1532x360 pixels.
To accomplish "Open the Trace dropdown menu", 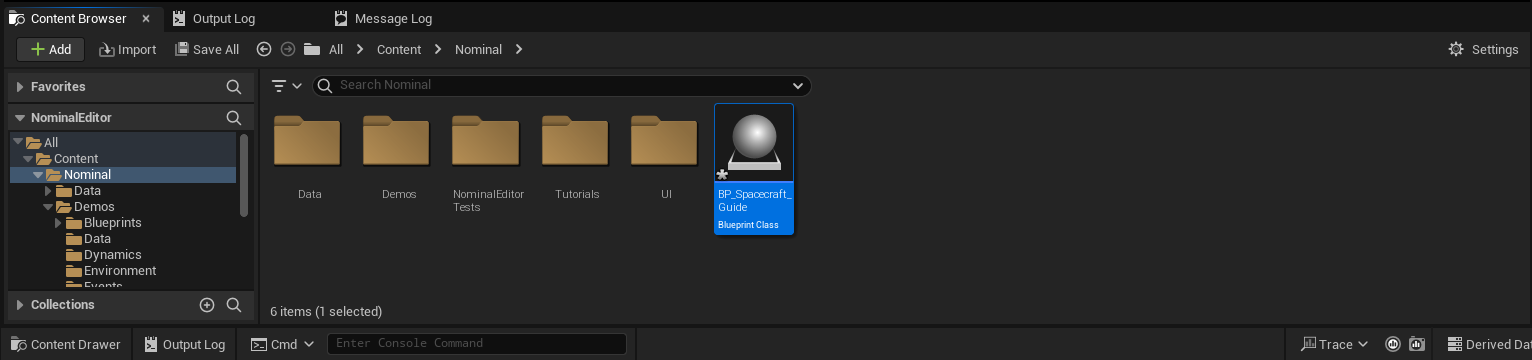I will pos(1335,344).
